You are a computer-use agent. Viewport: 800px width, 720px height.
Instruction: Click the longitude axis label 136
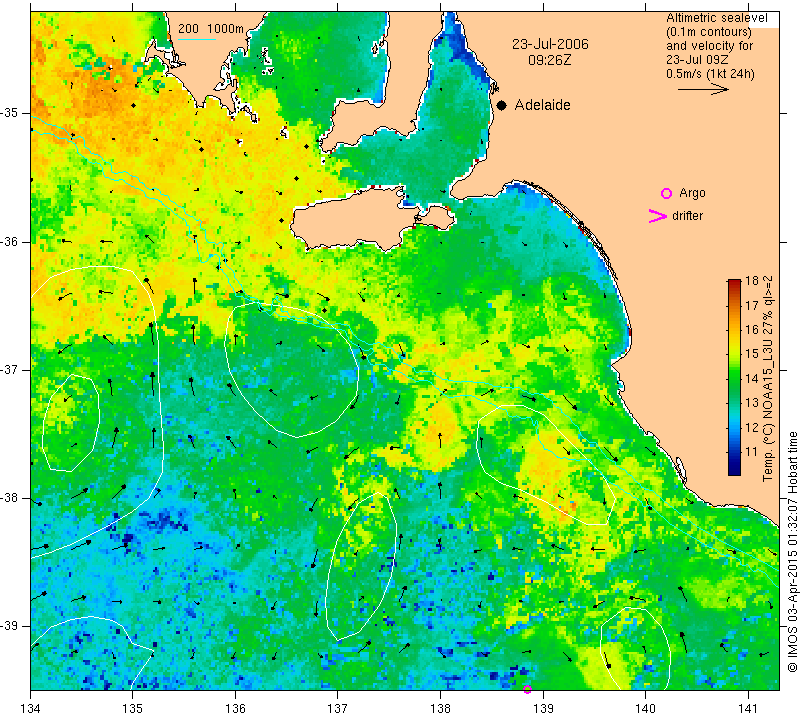pyautogui.click(x=235, y=708)
